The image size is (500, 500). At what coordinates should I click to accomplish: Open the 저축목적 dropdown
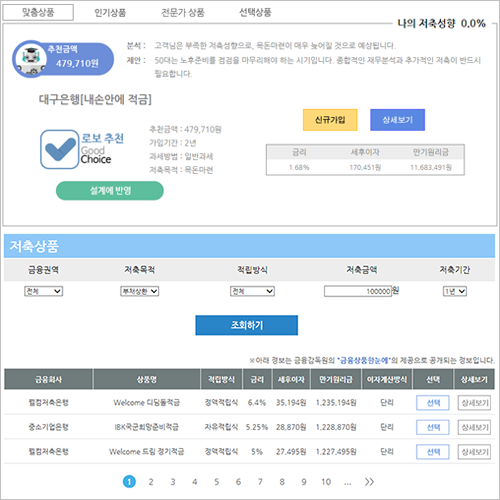(x=139, y=291)
